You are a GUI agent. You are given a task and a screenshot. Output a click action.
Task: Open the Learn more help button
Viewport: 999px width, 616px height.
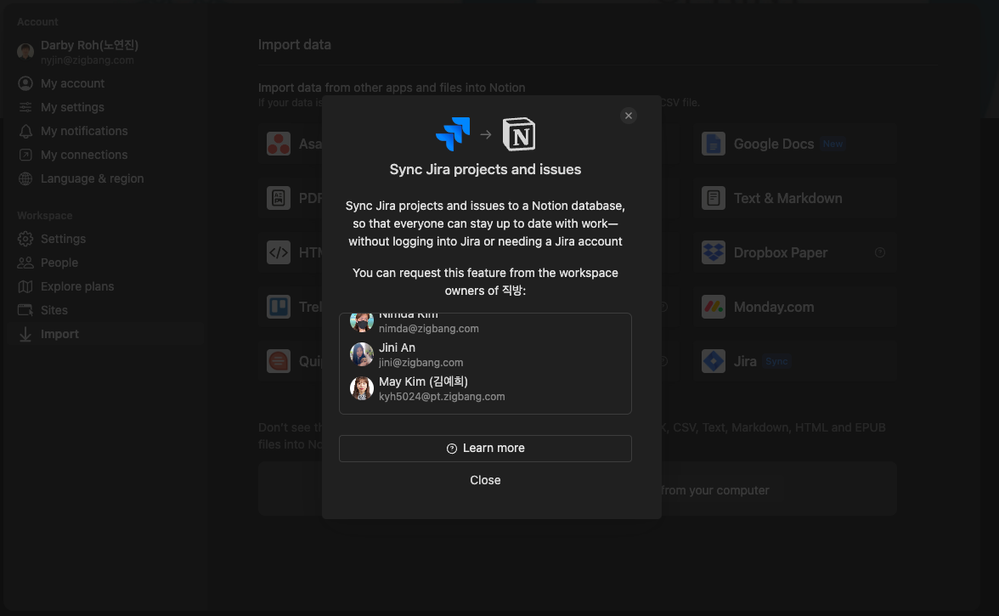click(x=485, y=448)
